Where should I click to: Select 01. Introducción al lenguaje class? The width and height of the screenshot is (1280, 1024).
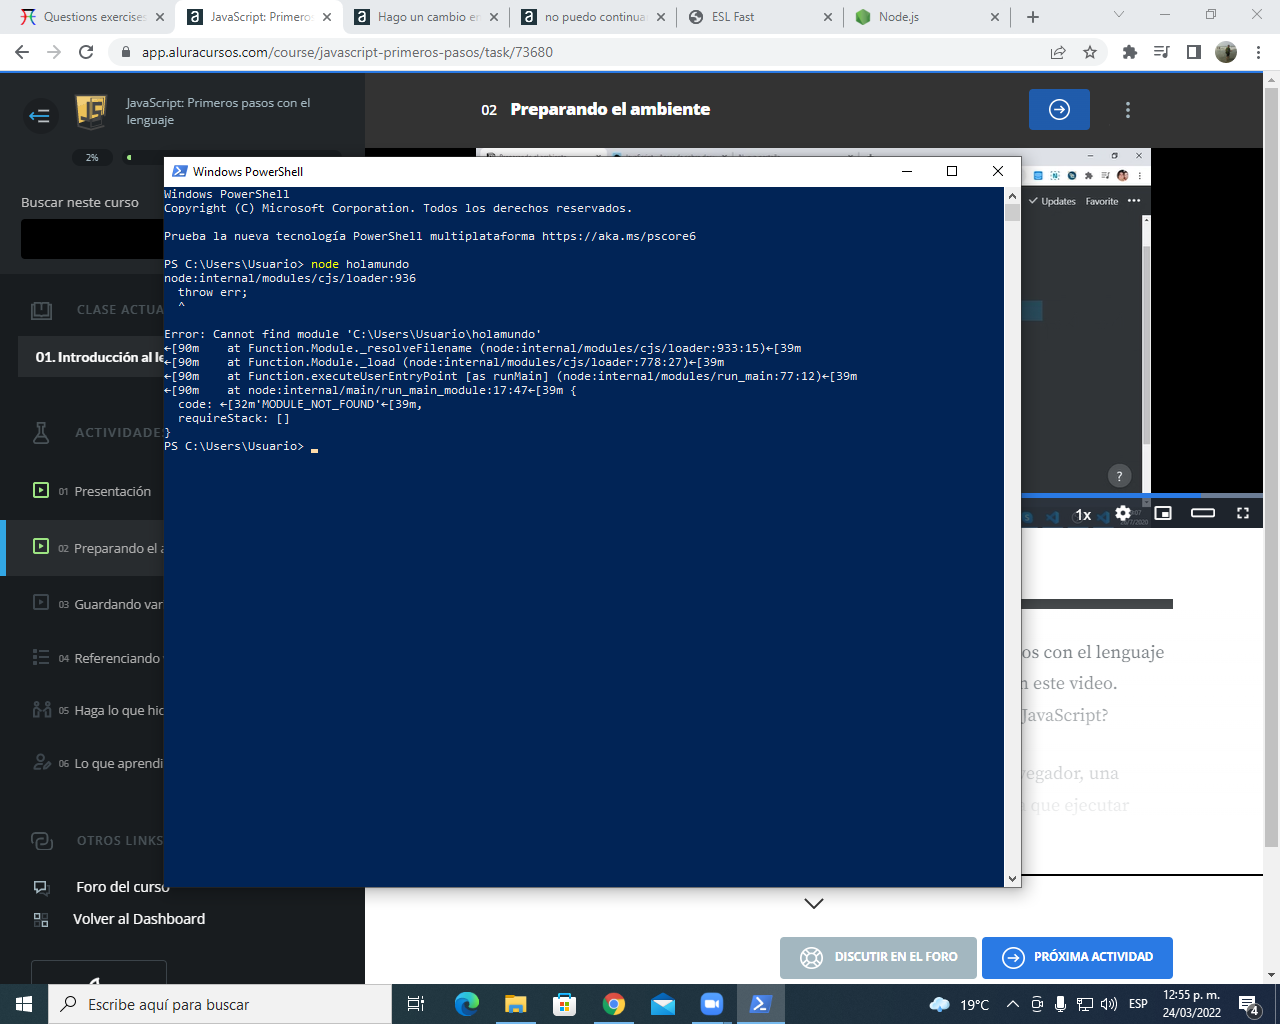(x=92, y=357)
